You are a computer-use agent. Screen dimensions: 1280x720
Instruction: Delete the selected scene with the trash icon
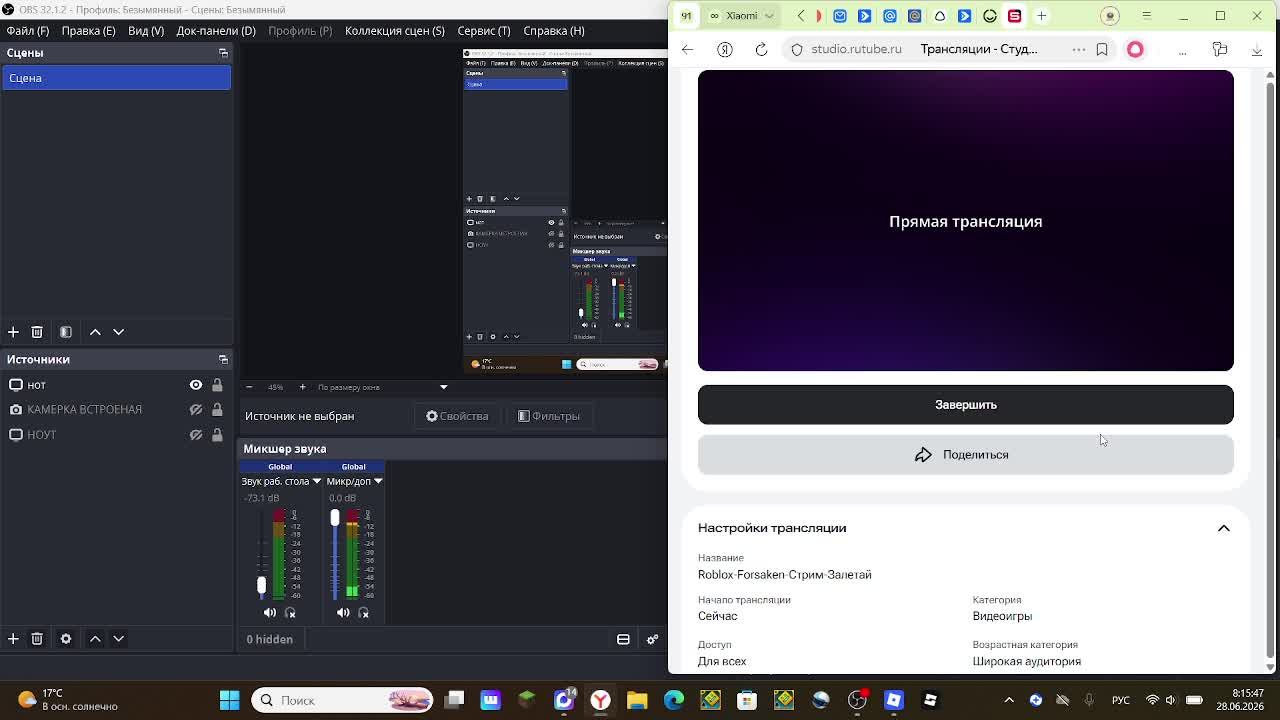[x=37, y=332]
